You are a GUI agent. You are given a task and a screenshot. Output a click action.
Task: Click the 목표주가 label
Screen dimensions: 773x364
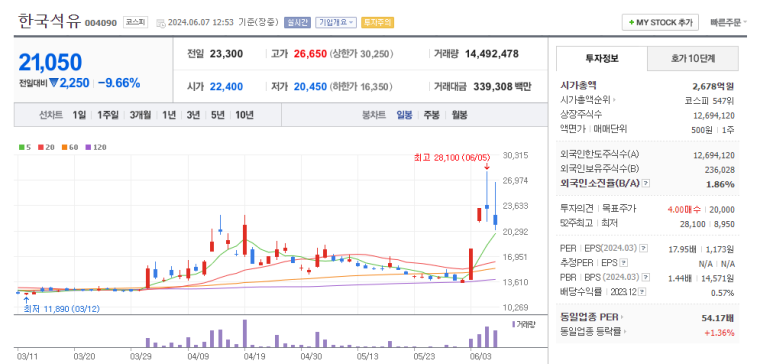[619, 208]
